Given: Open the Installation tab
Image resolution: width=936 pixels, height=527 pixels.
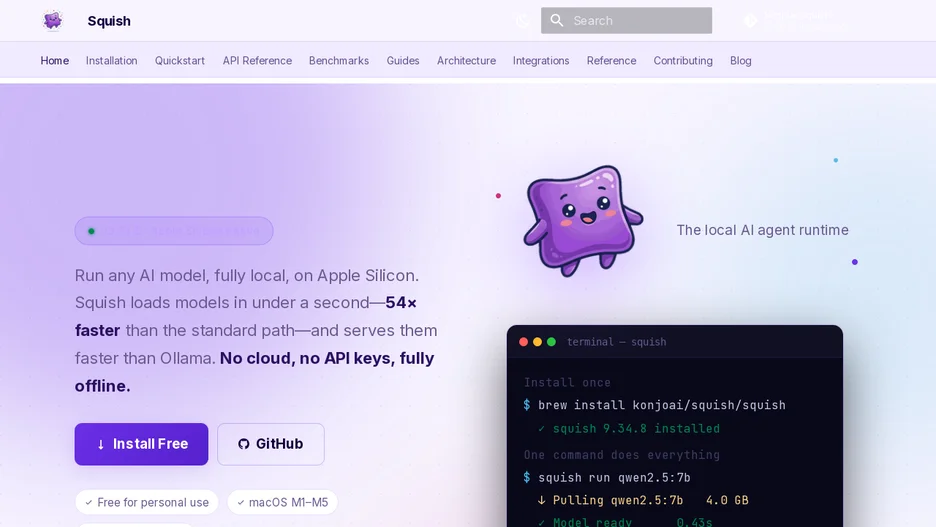Looking at the screenshot, I should pos(111,60).
